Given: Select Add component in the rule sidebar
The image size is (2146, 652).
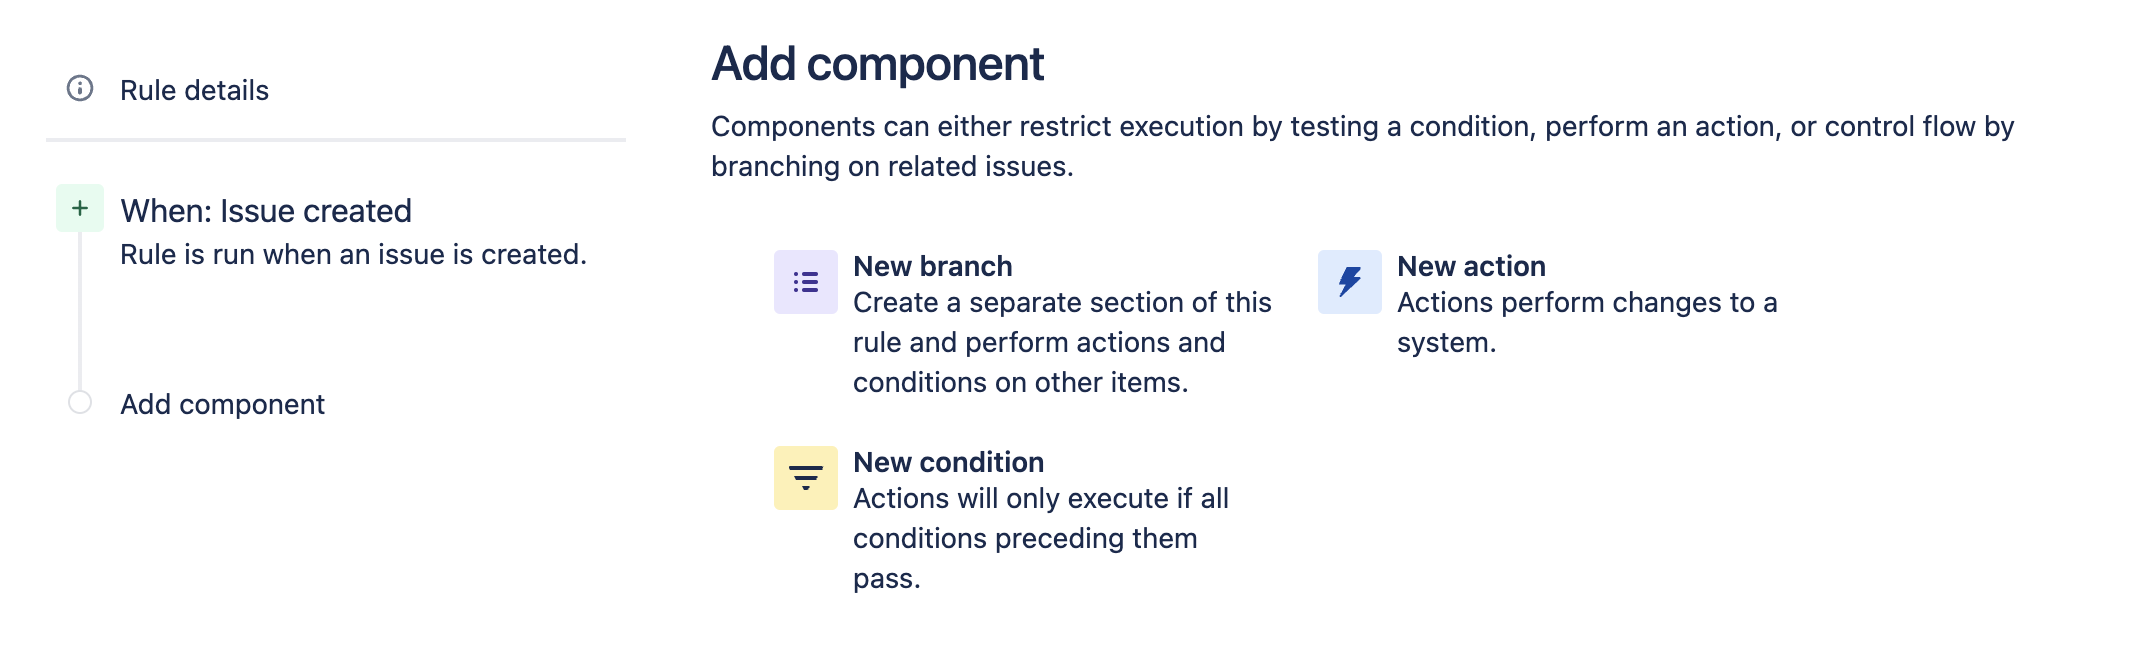Looking at the screenshot, I should pos(222,404).
